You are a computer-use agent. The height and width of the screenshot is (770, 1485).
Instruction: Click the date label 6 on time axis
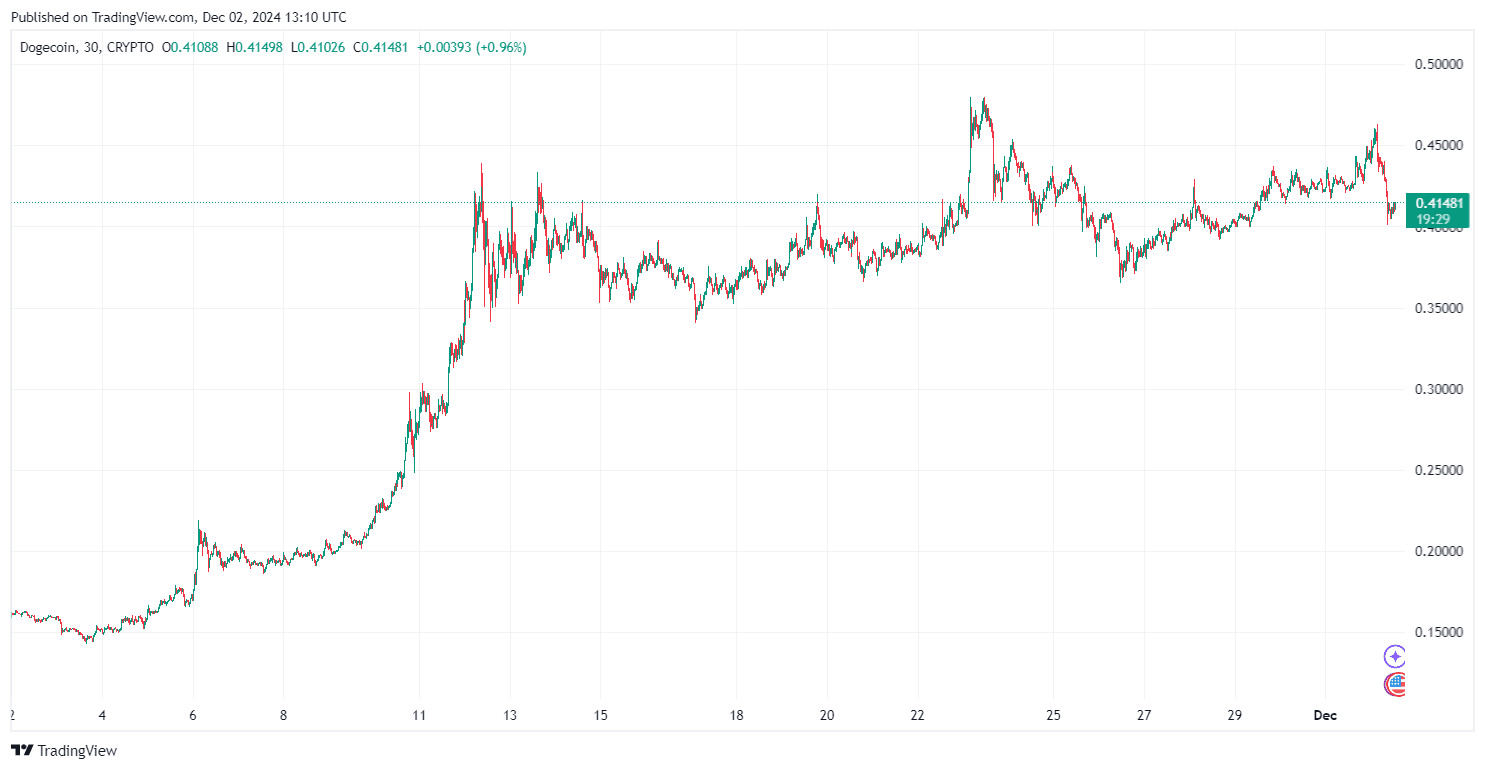[193, 716]
